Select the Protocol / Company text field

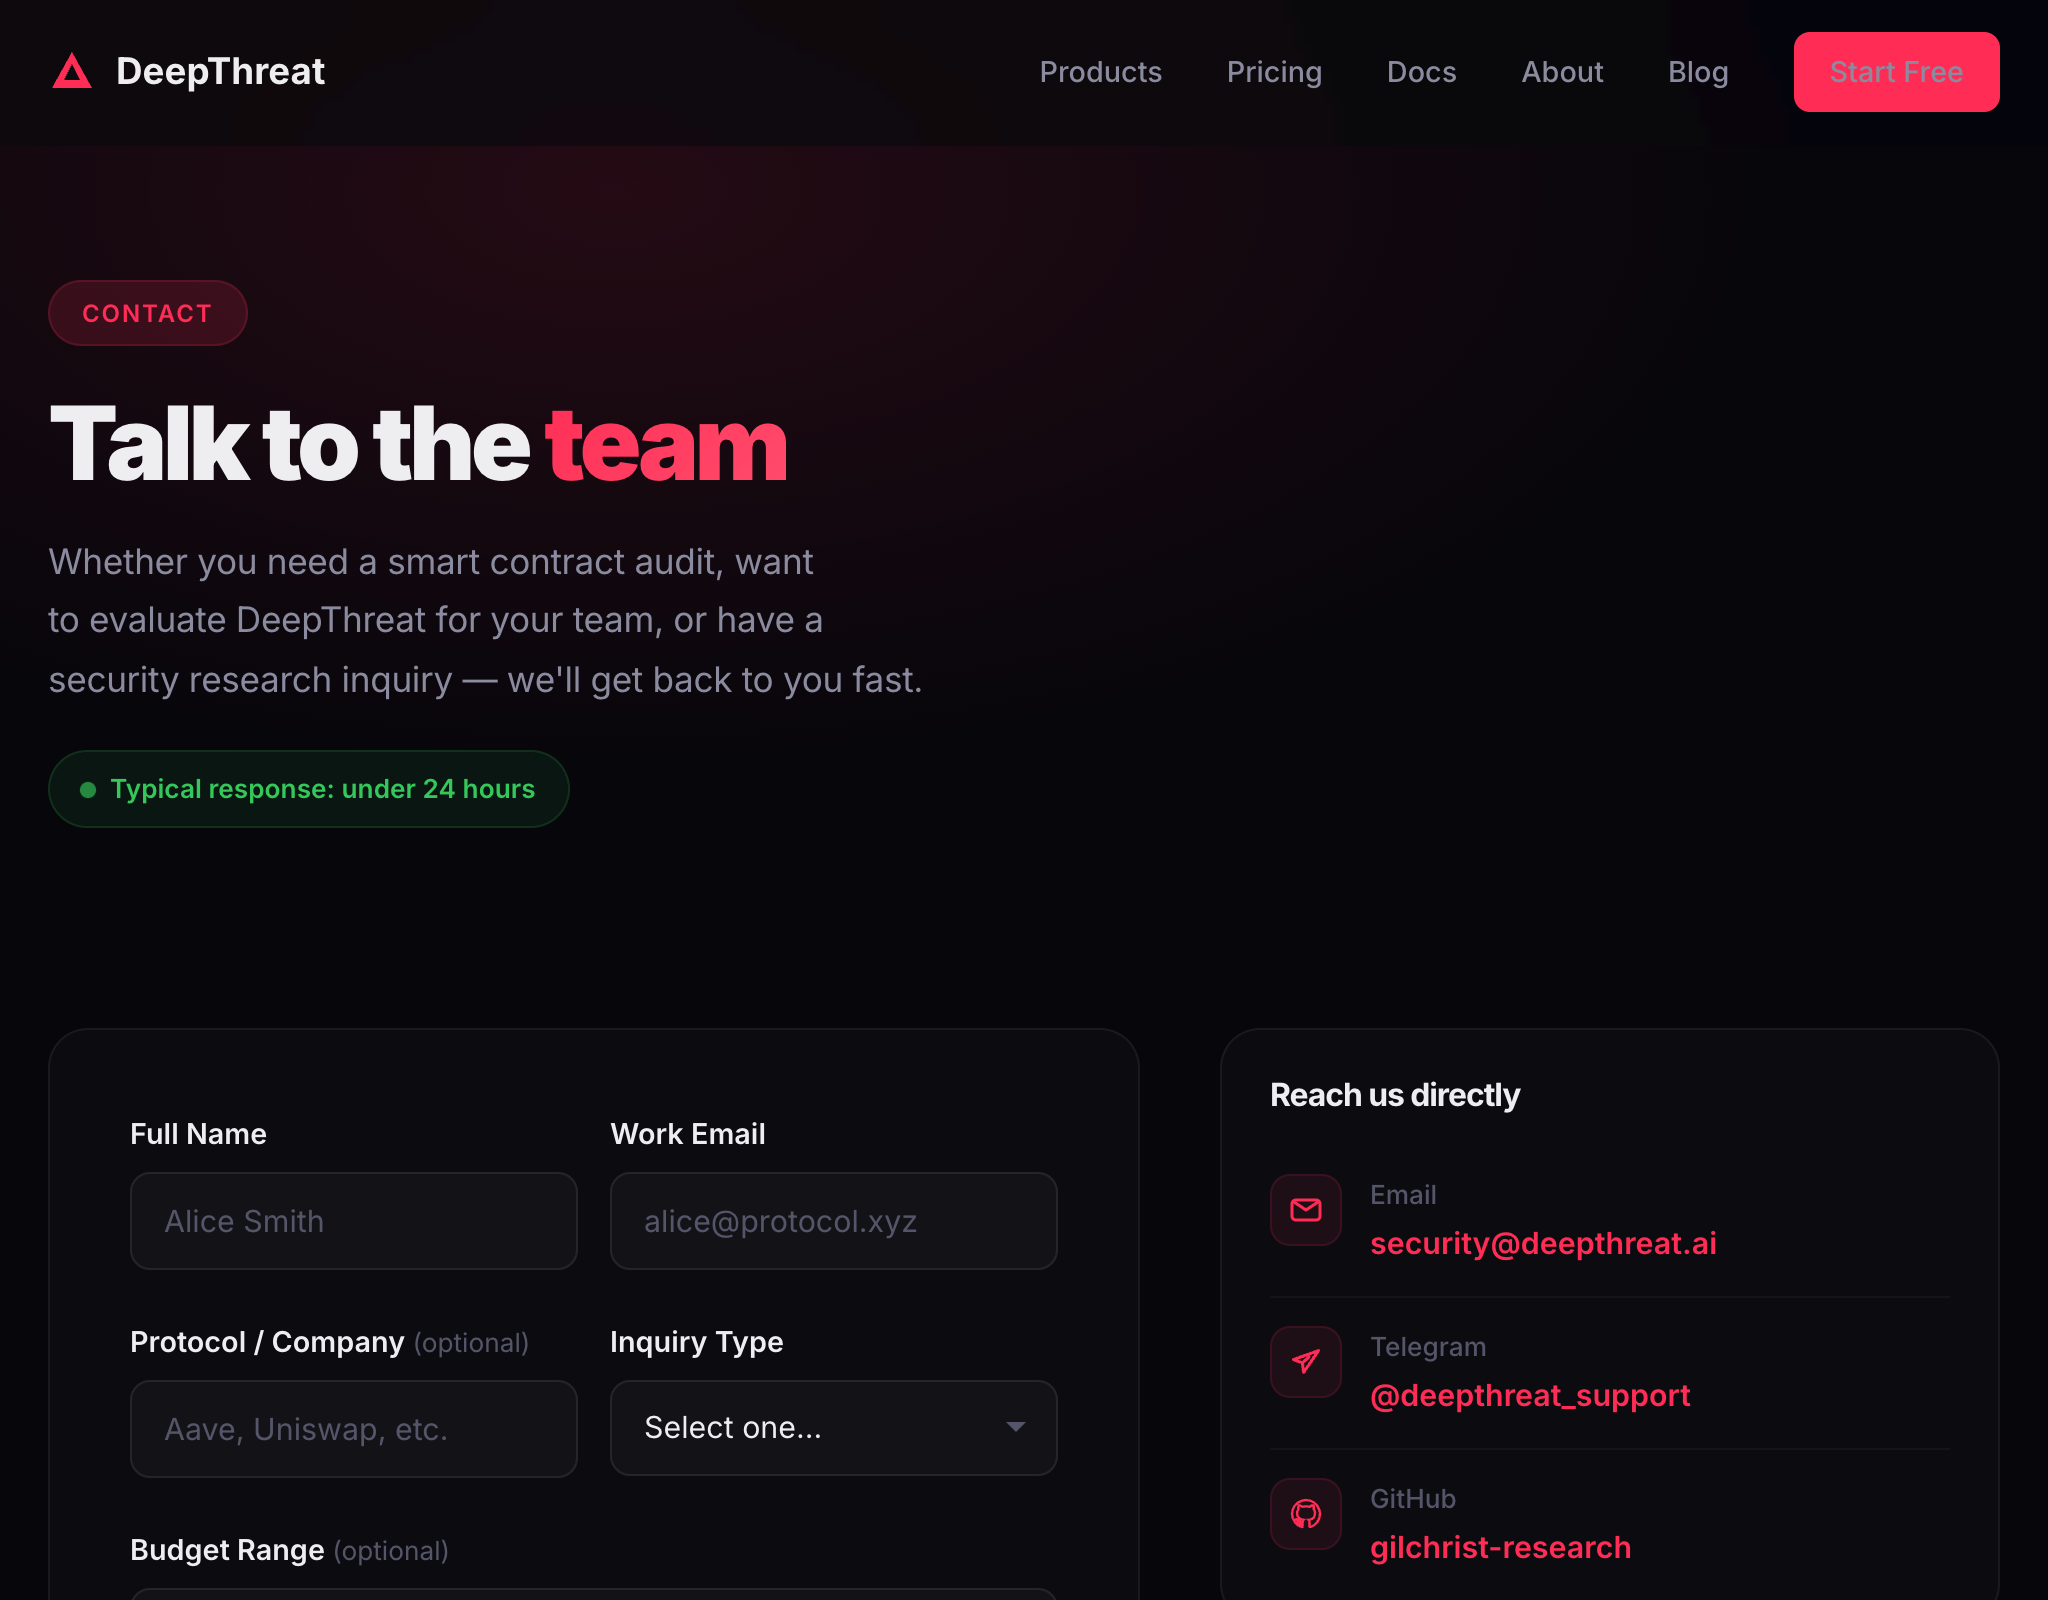pyautogui.click(x=353, y=1429)
